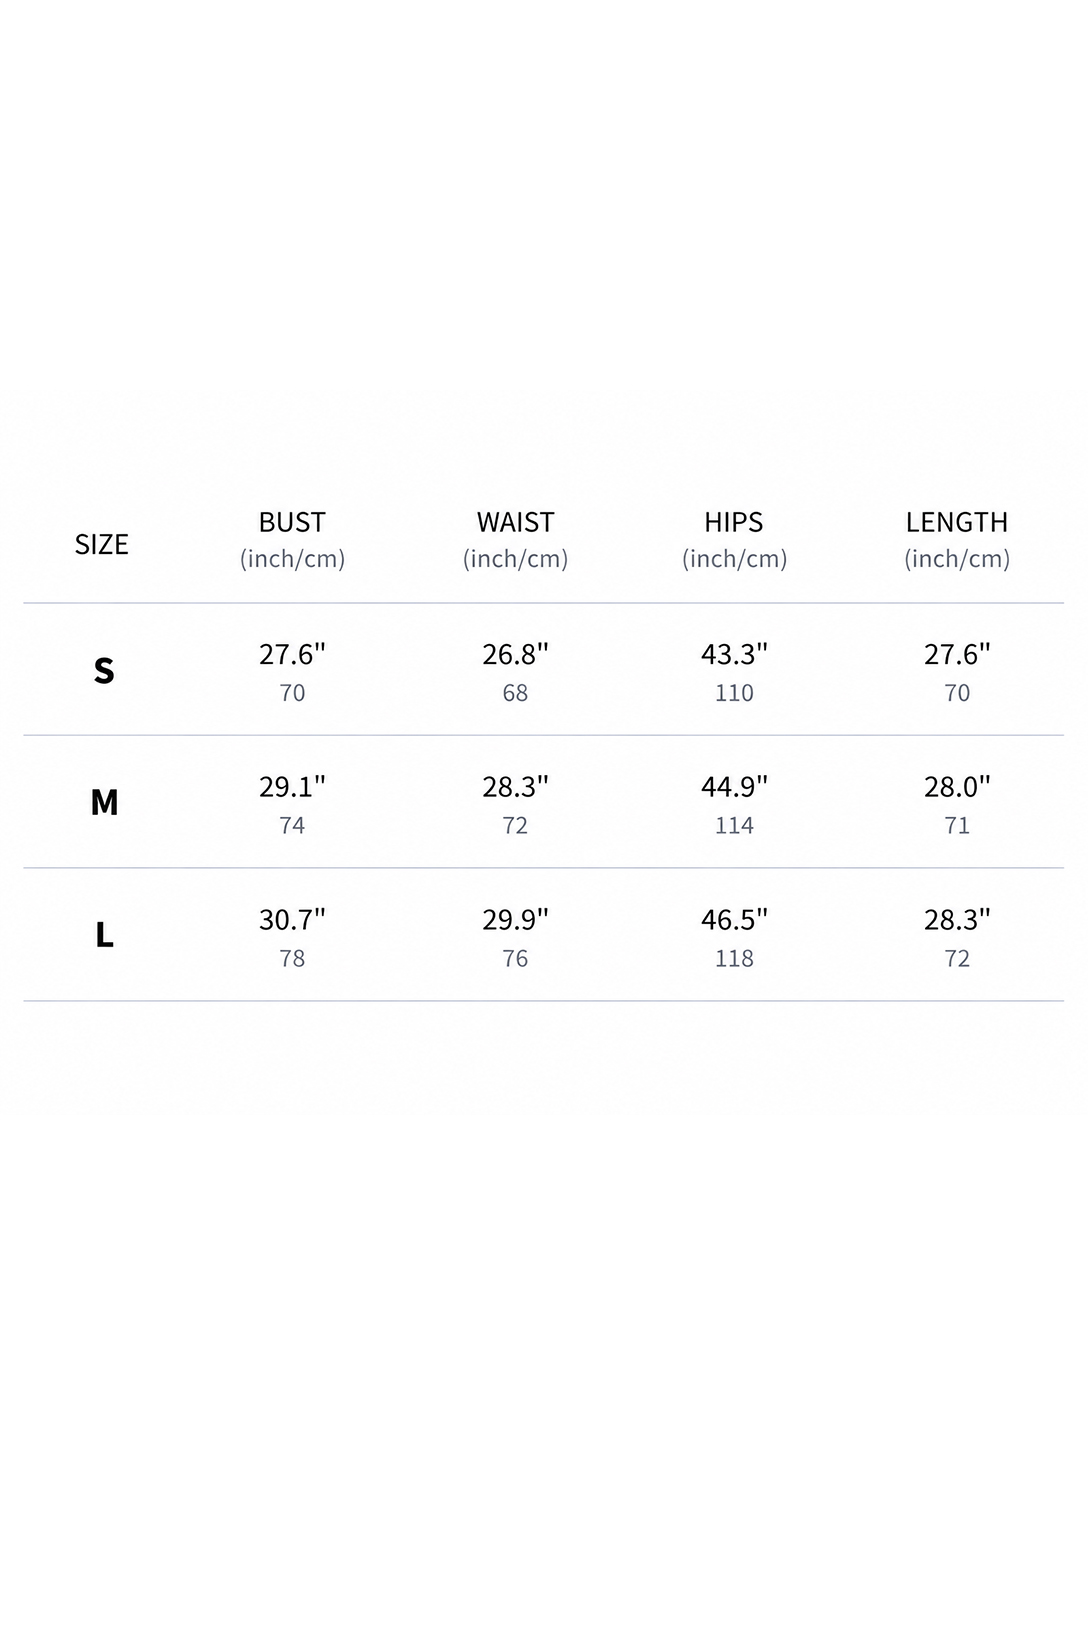The image size is (1088, 1632).
Task: Select the size S row label
Action: [x=104, y=670]
